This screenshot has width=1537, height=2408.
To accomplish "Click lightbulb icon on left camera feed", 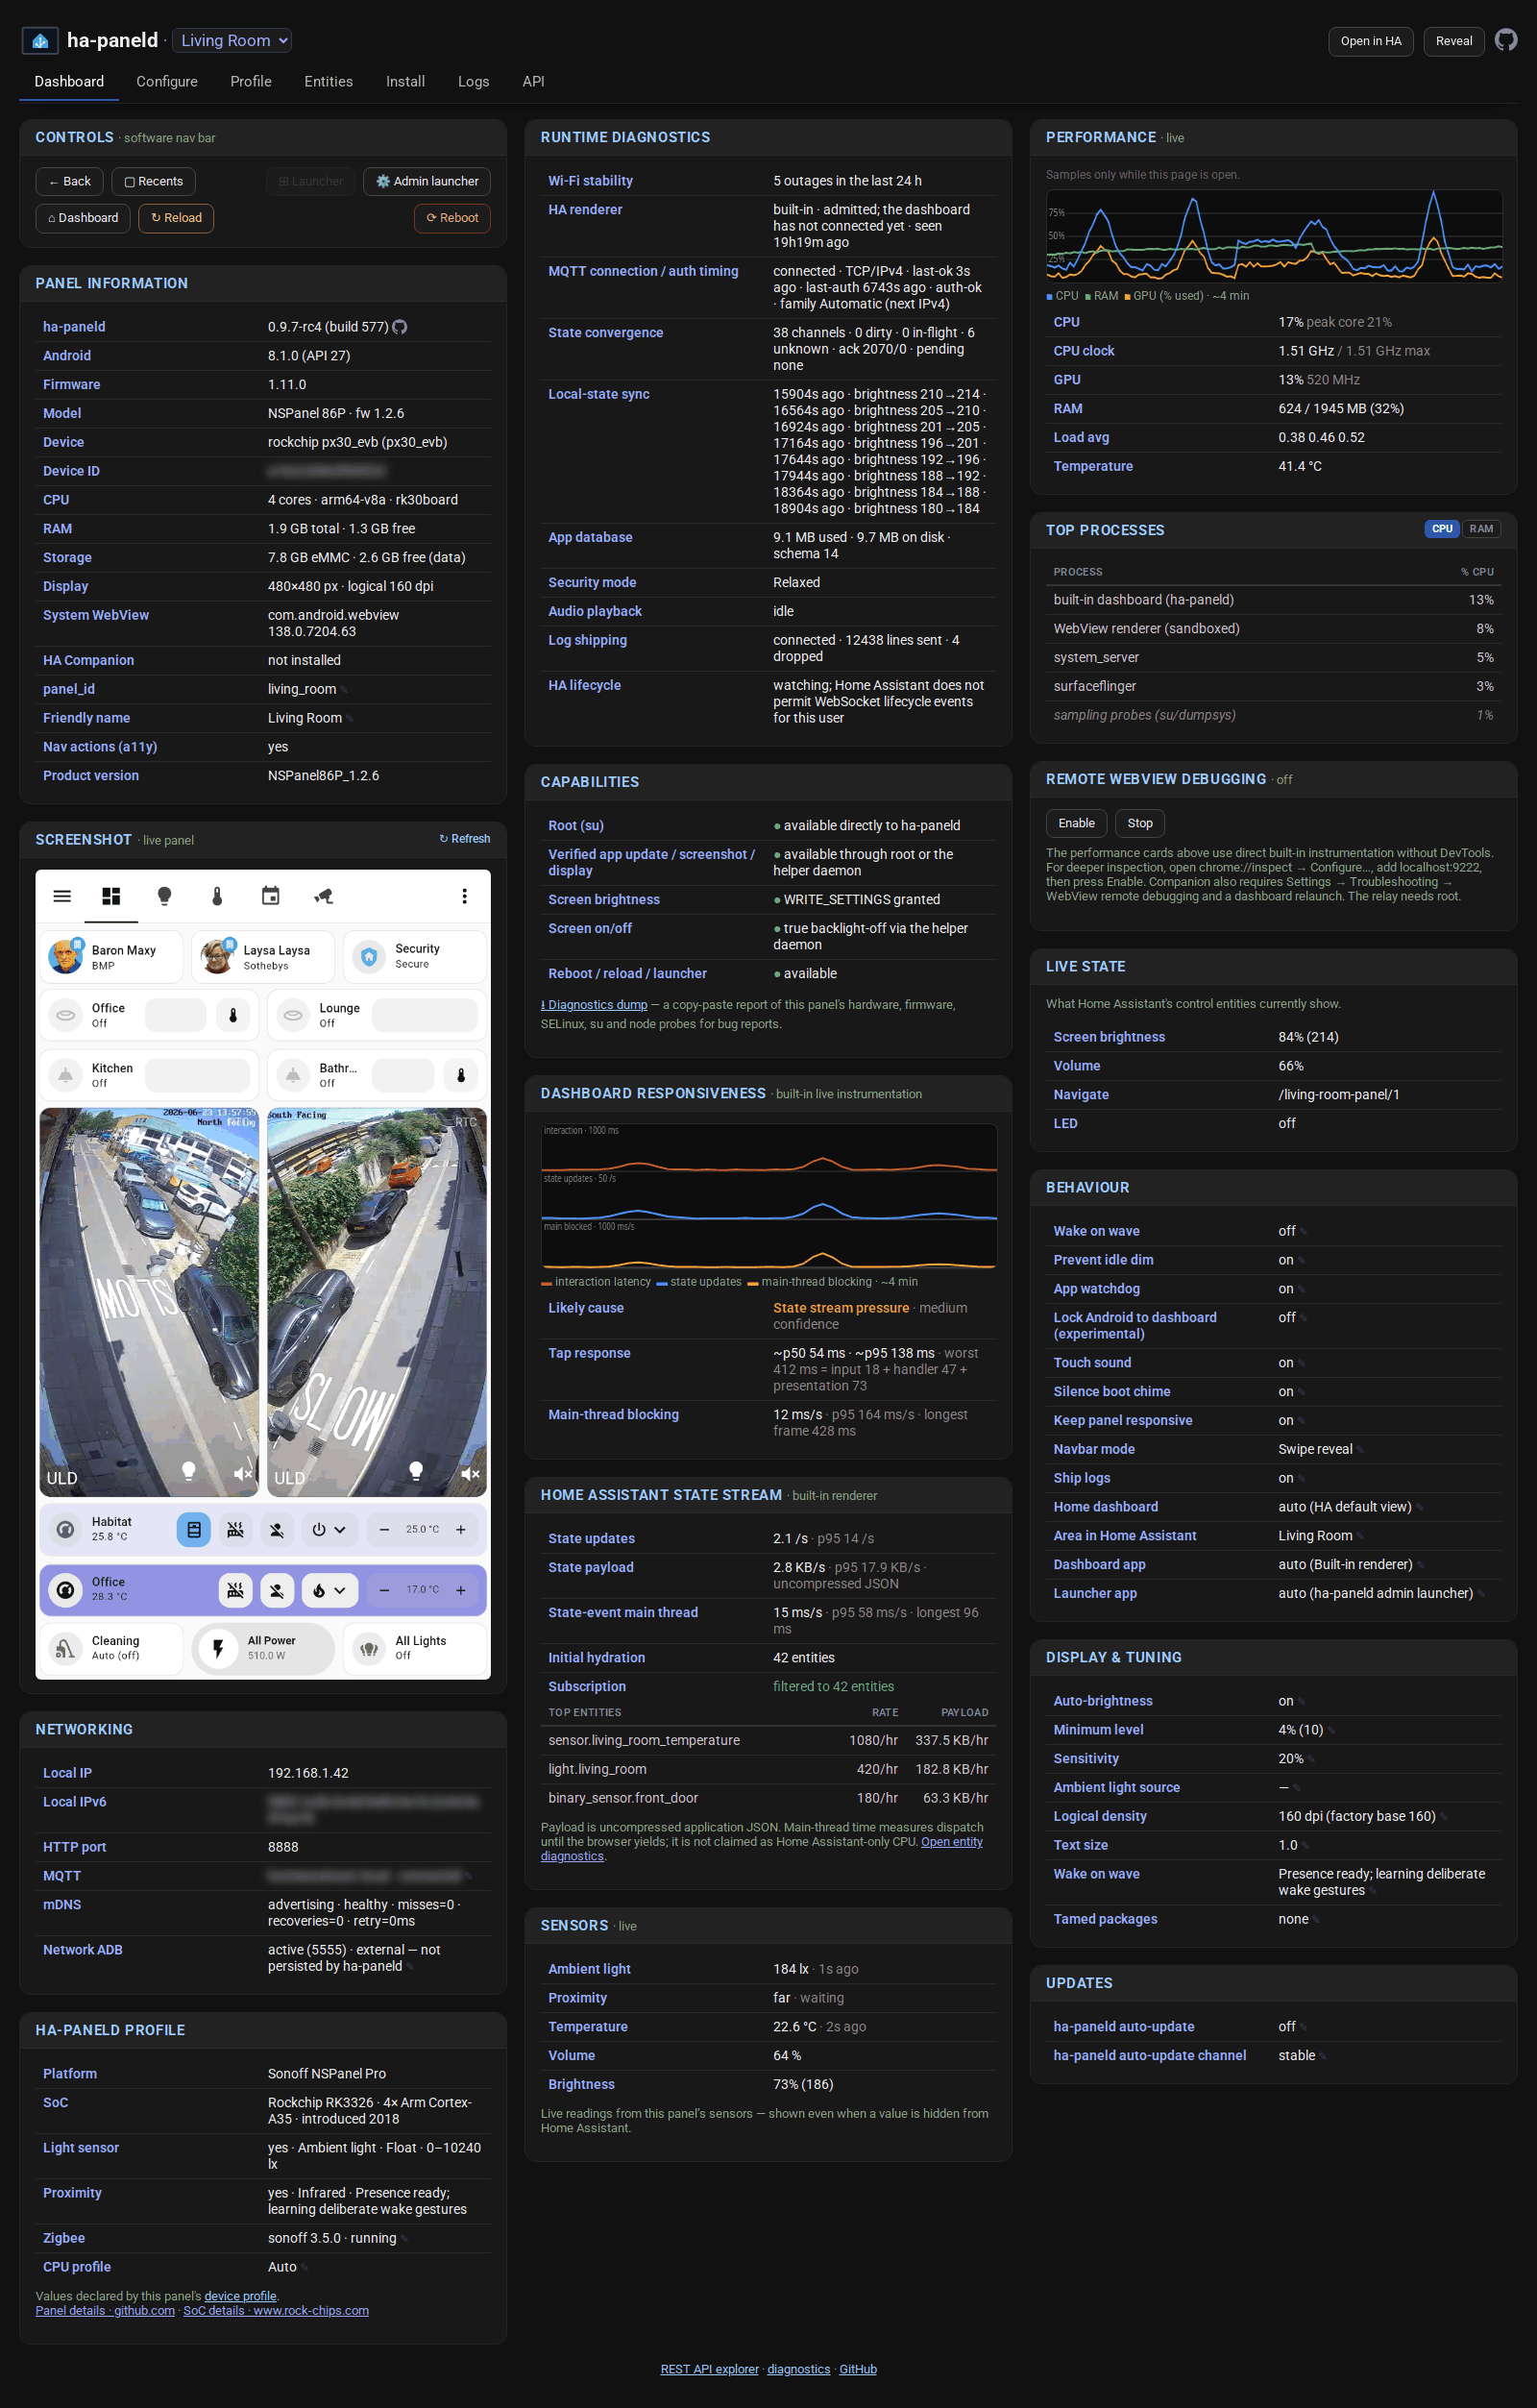I will [x=188, y=1471].
